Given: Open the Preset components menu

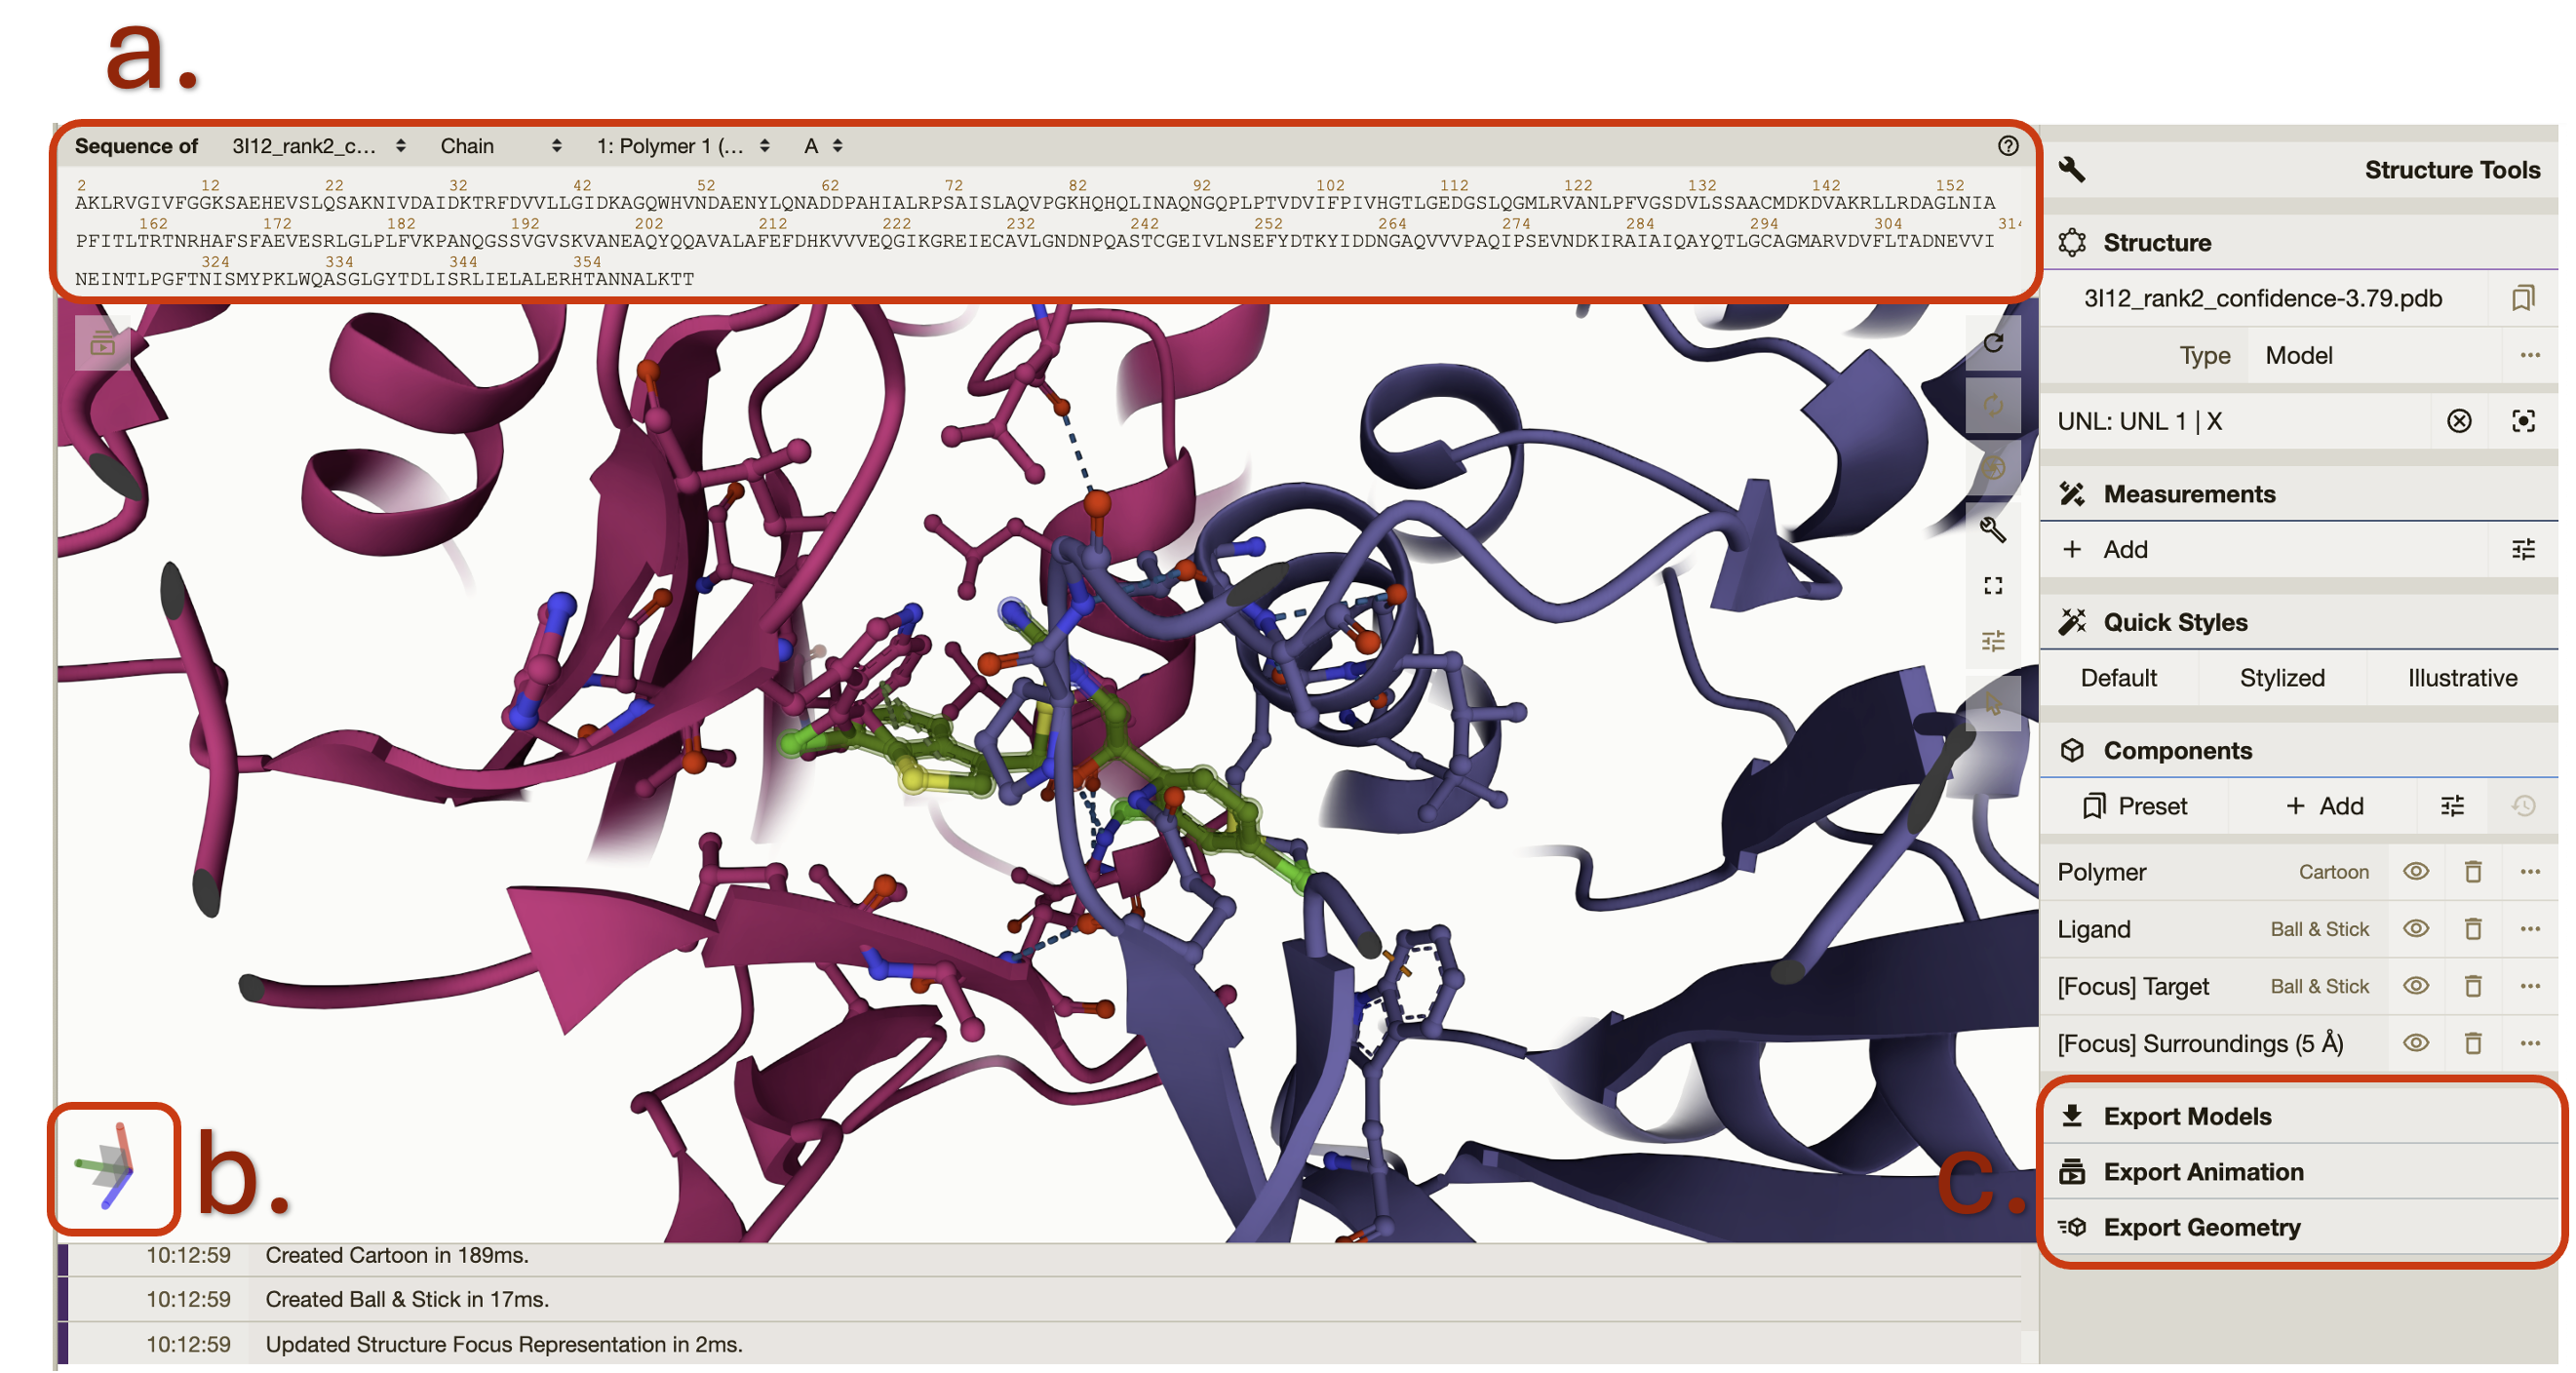Looking at the screenshot, I should [x=2135, y=806].
